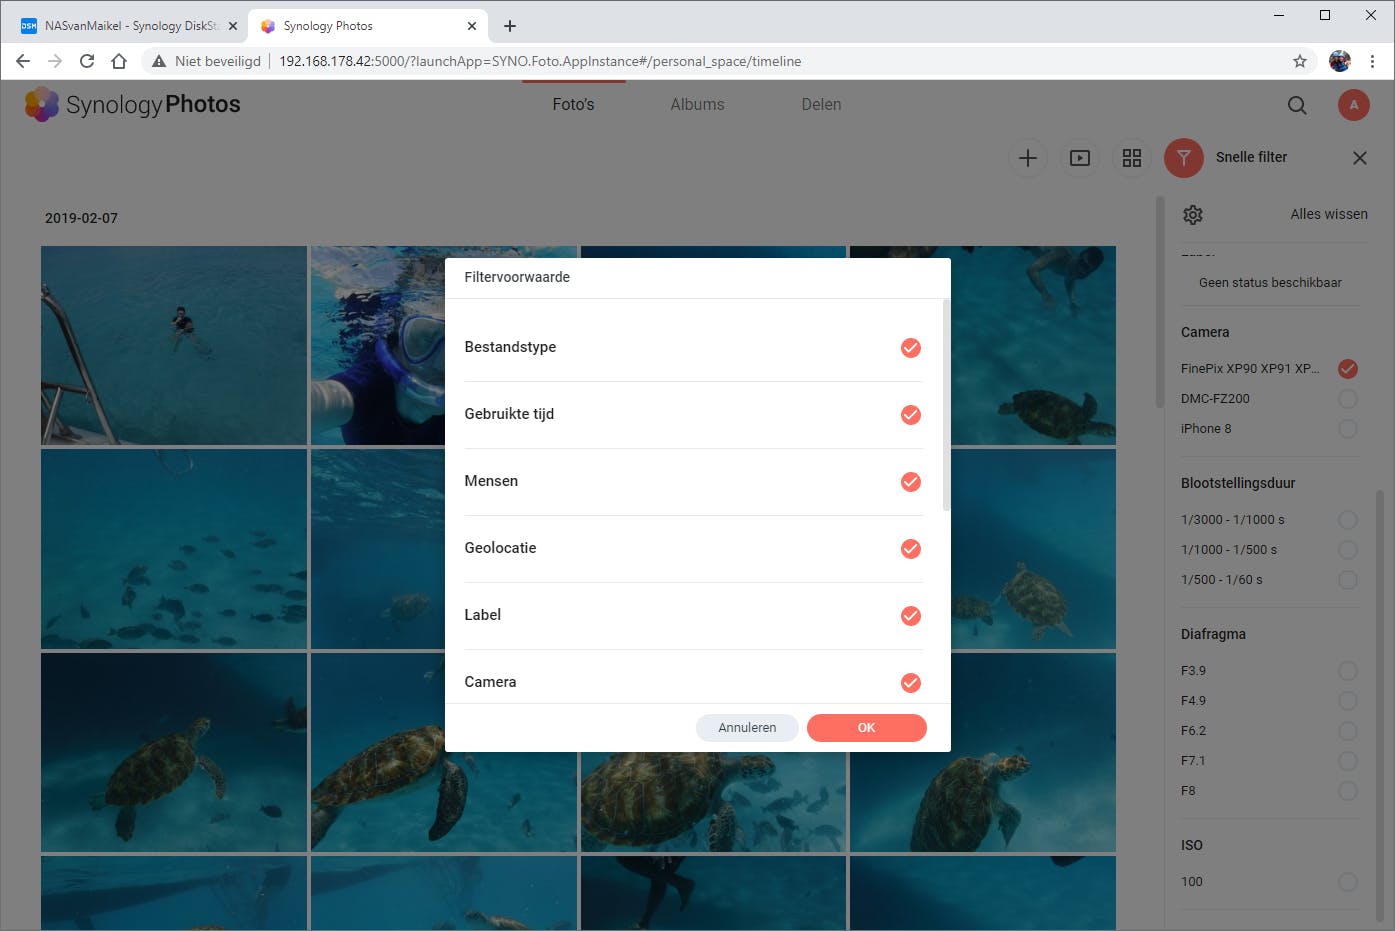
Task: Uncheck Geolocatie filter condition
Action: click(911, 549)
